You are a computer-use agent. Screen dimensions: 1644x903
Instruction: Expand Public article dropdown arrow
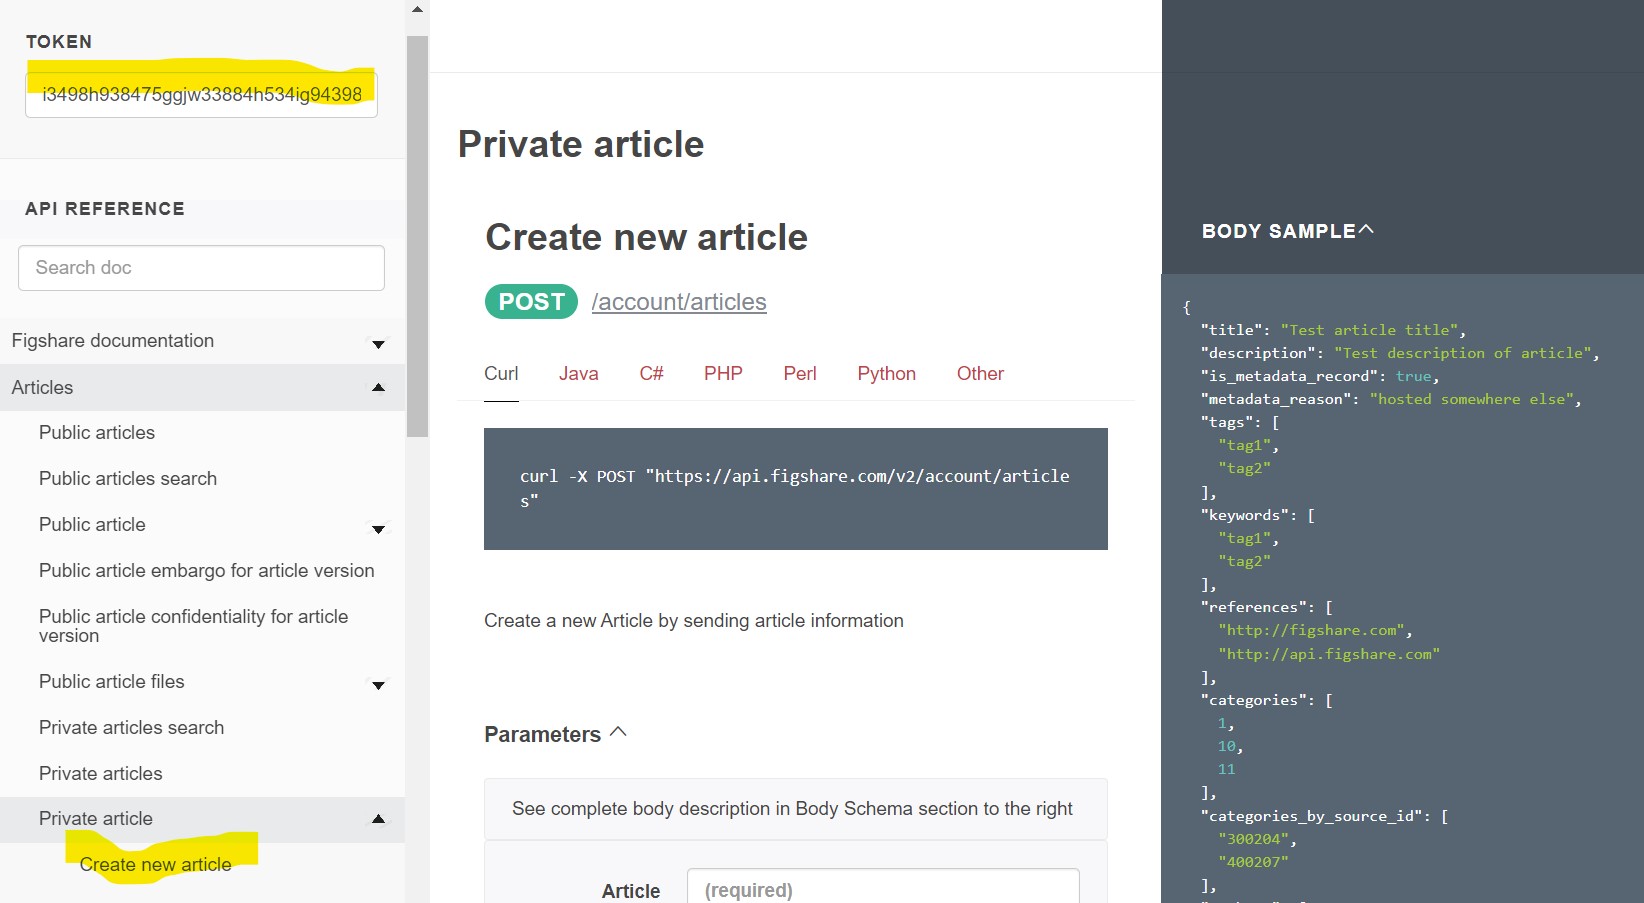(378, 530)
